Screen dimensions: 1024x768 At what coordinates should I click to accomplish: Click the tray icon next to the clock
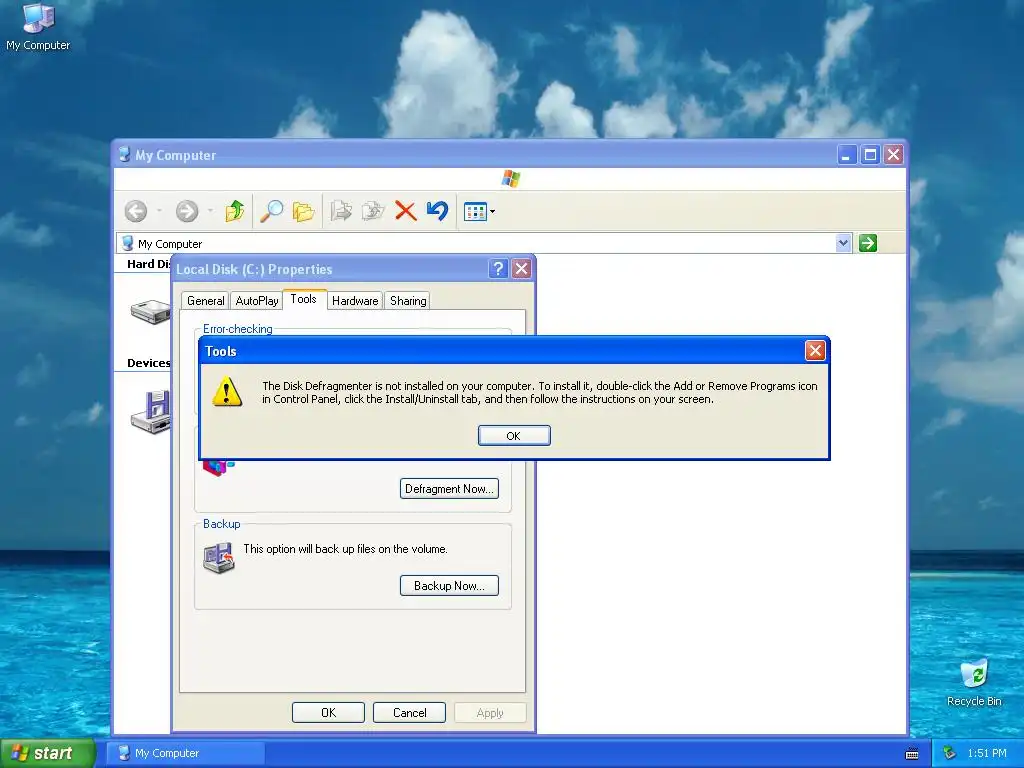click(950, 753)
